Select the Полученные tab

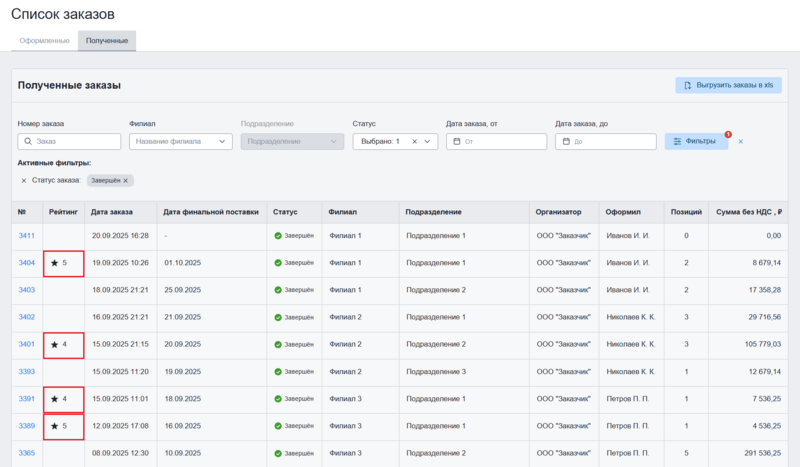(106, 40)
